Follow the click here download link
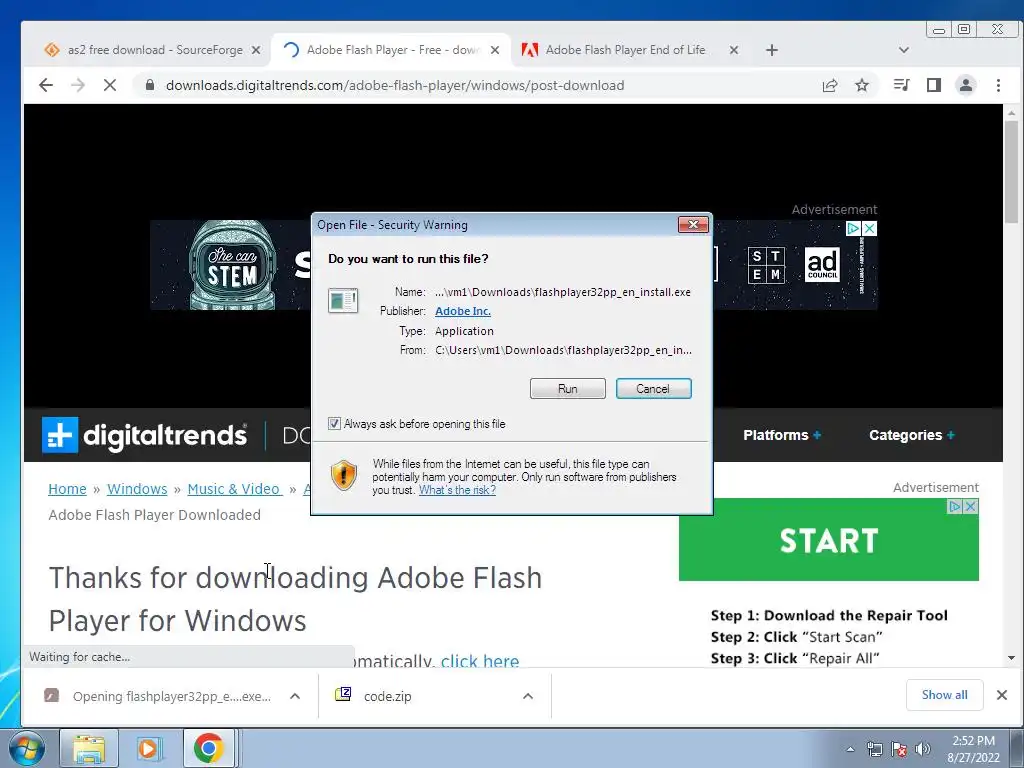Viewport: 1024px width, 768px height. pos(480,660)
